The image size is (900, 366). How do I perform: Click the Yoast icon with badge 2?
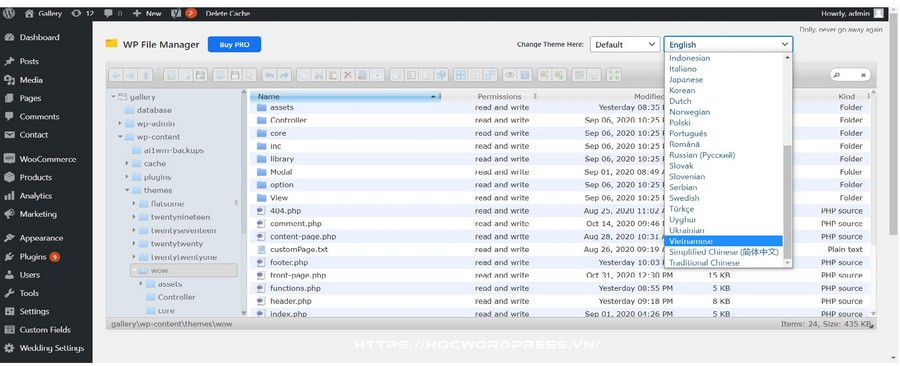click(184, 13)
